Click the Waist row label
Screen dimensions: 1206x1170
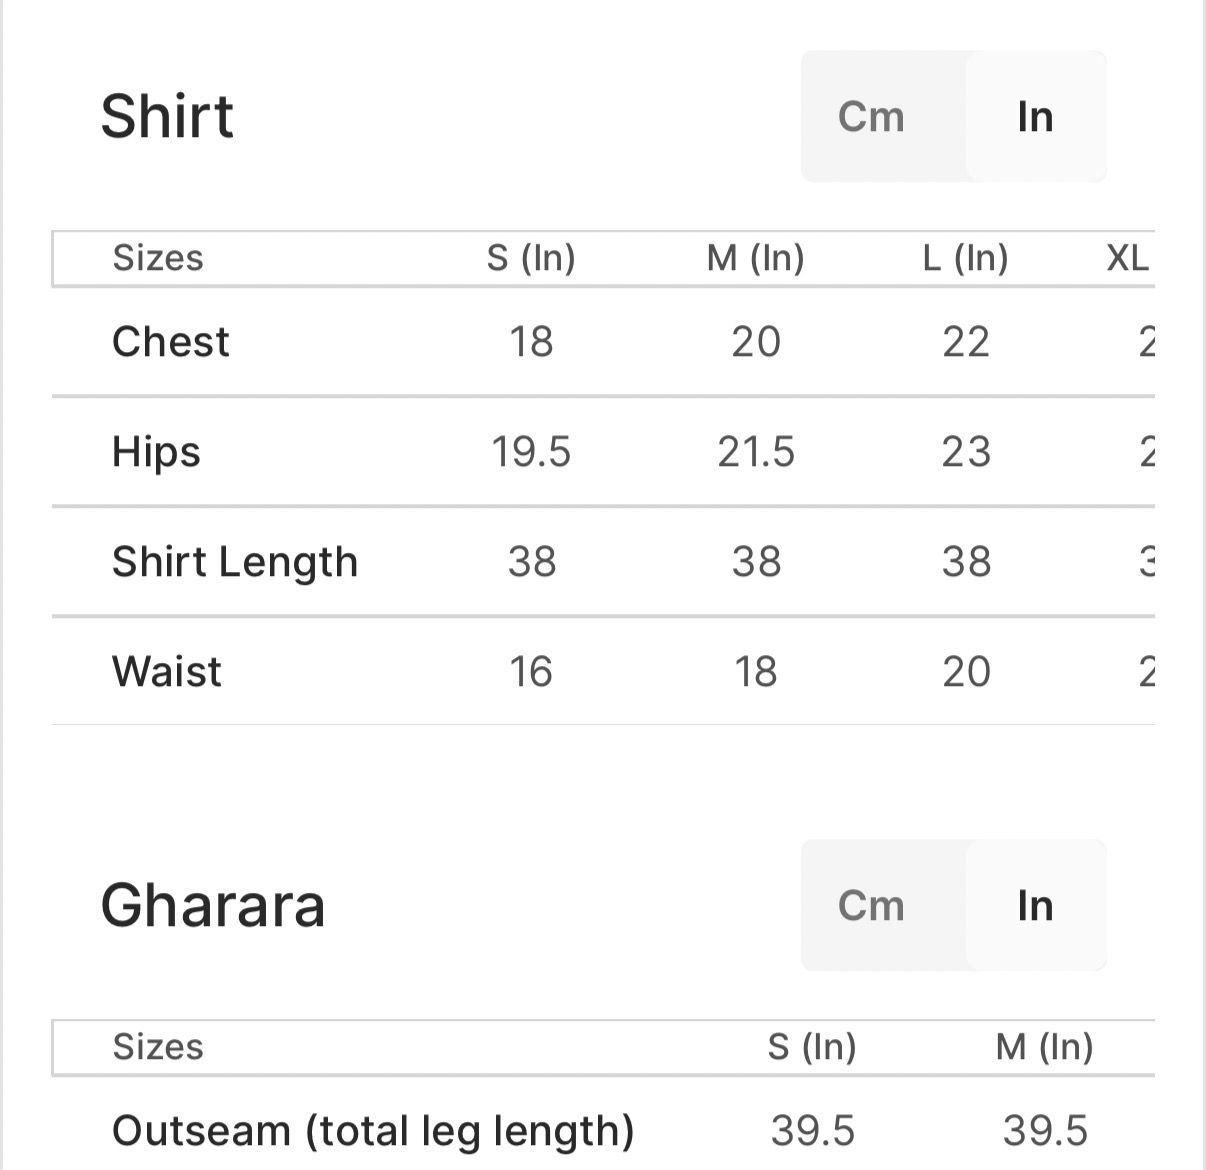(167, 671)
